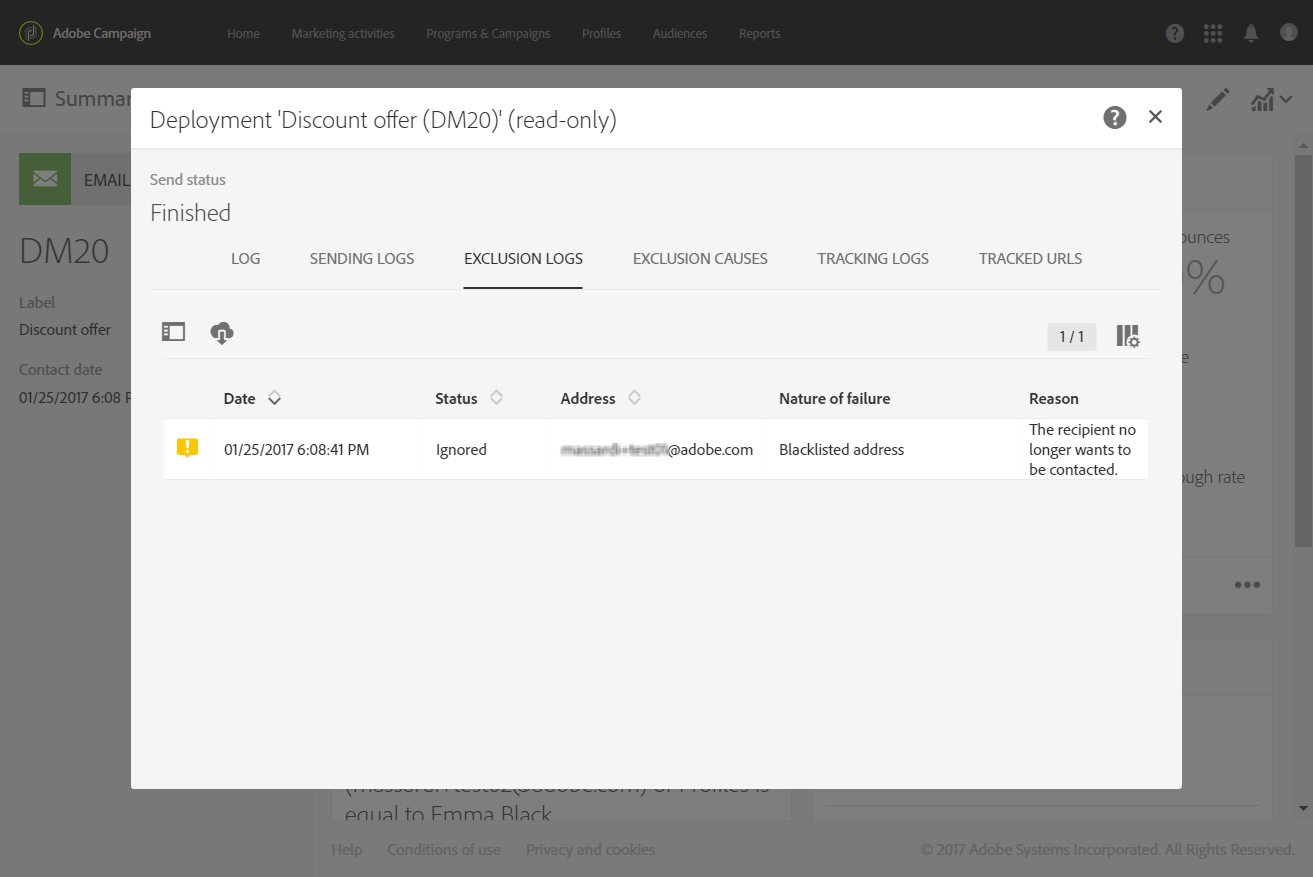Click the Finished send status text

190,213
